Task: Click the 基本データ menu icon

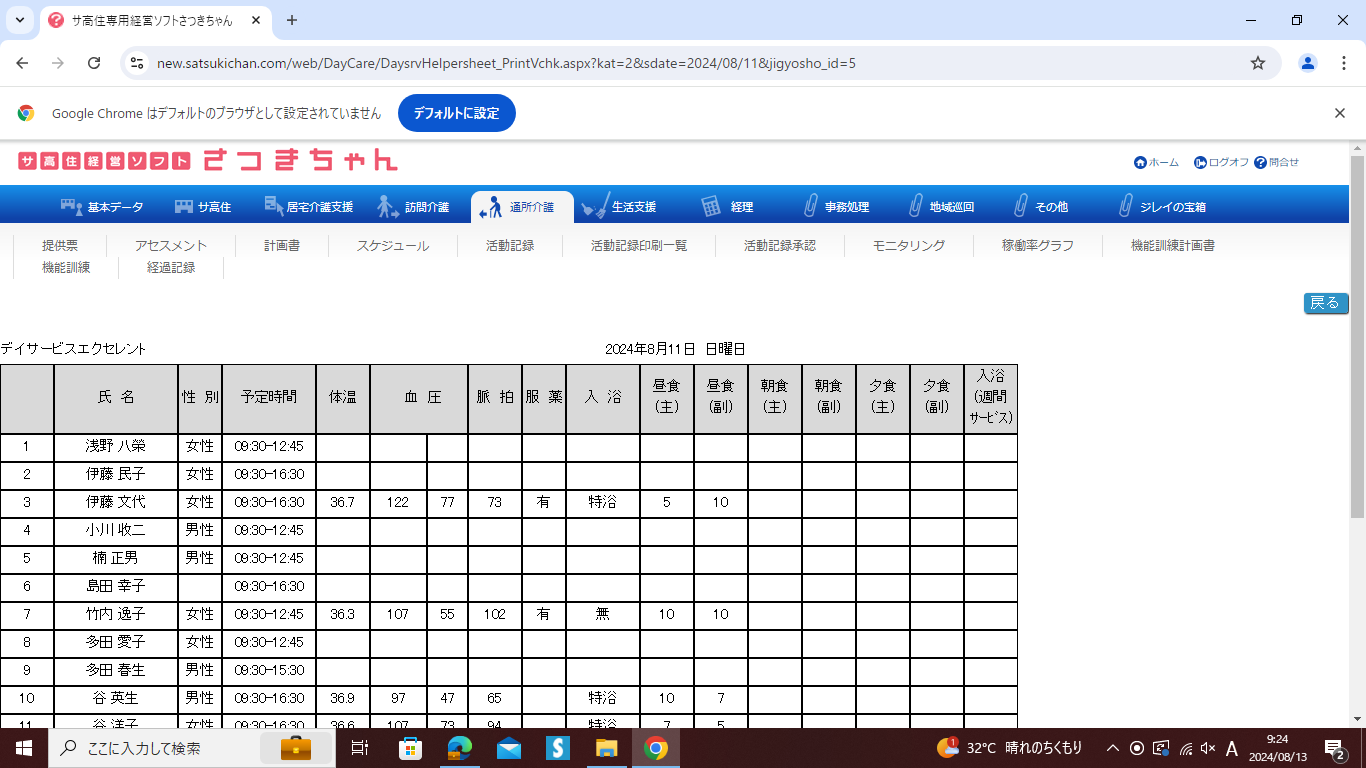Action: 72,206
